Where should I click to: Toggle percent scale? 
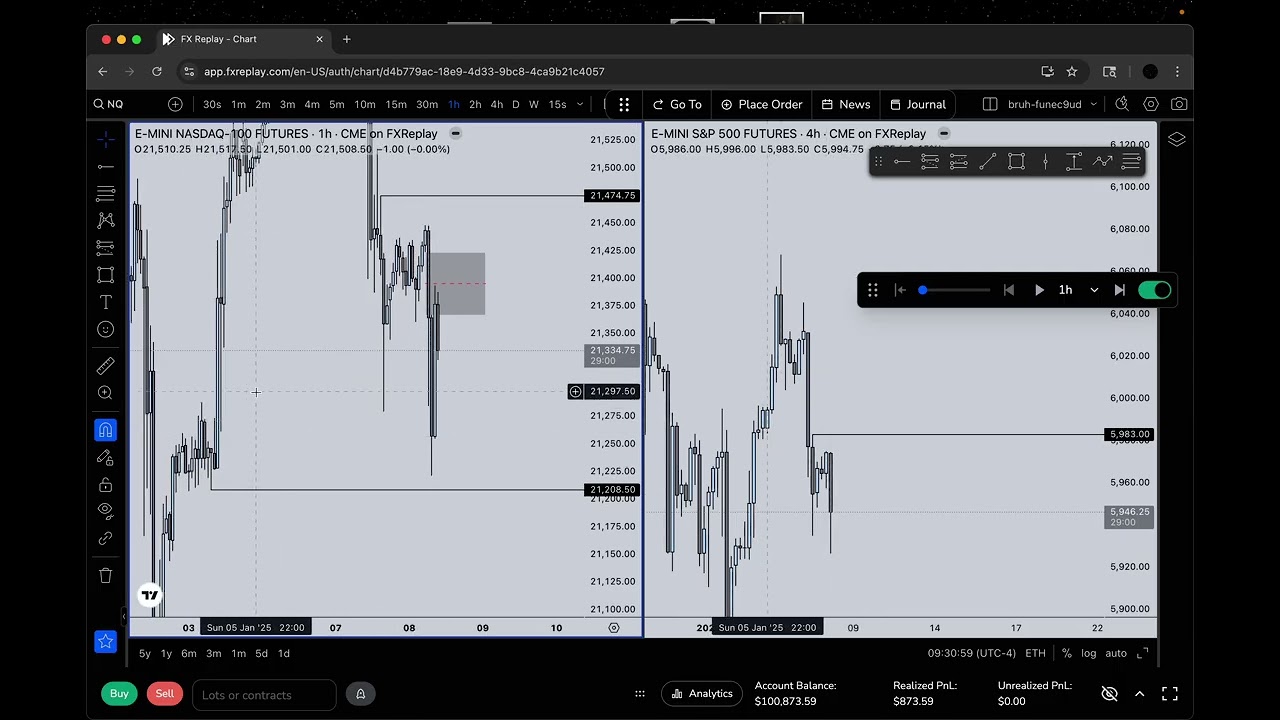coord(1067,653)
